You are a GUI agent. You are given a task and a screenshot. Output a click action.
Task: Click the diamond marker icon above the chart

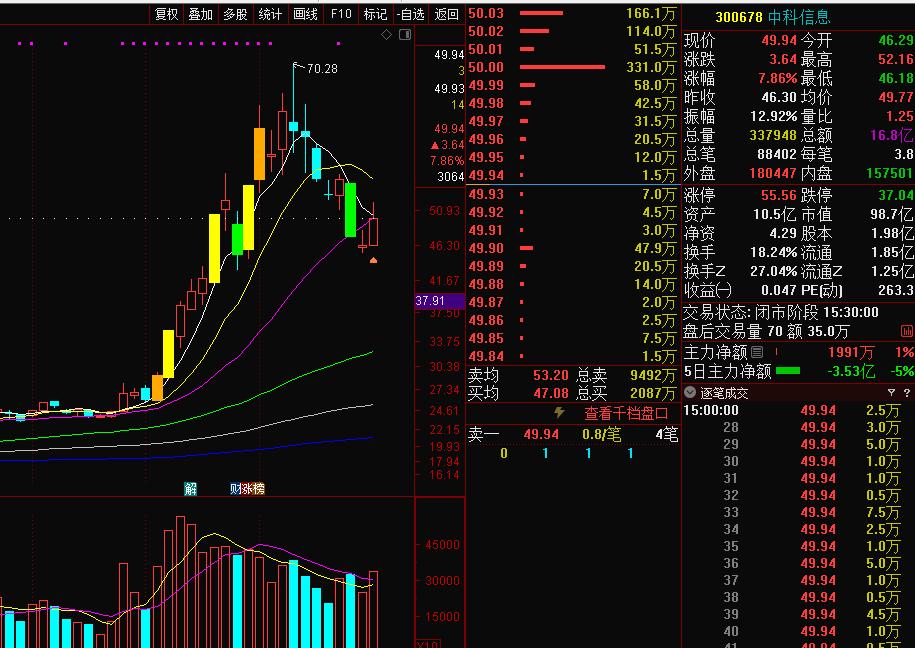386,35
